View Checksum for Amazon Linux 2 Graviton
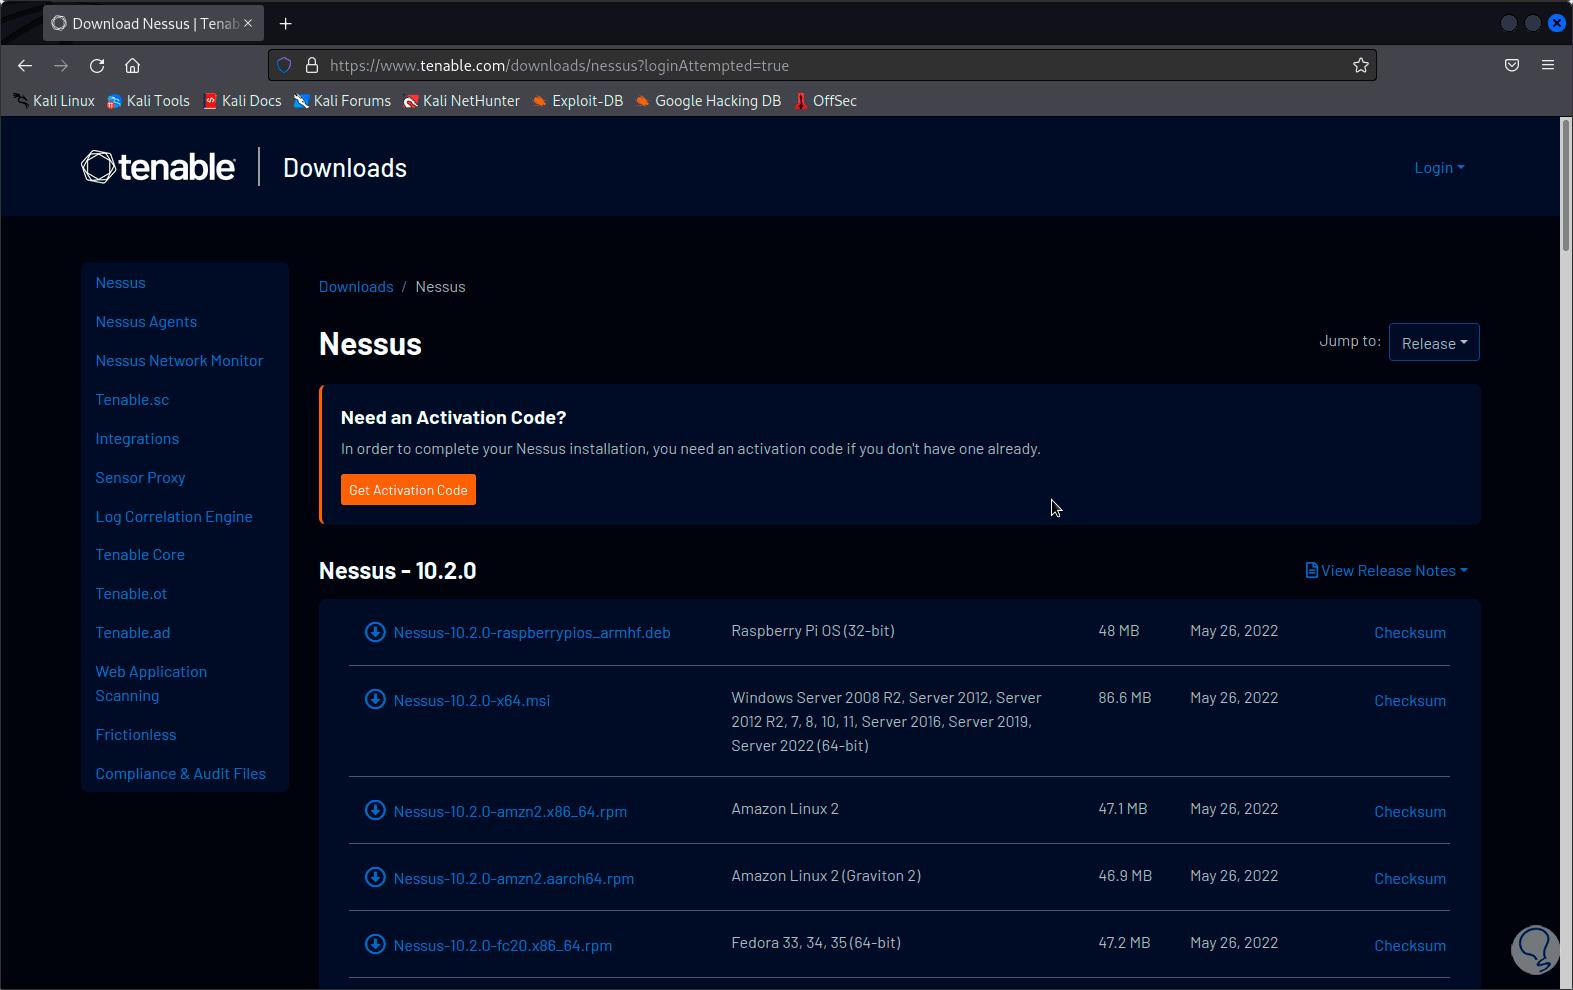The width and height of the screenshot is (1573, 990). (1410, 879)
